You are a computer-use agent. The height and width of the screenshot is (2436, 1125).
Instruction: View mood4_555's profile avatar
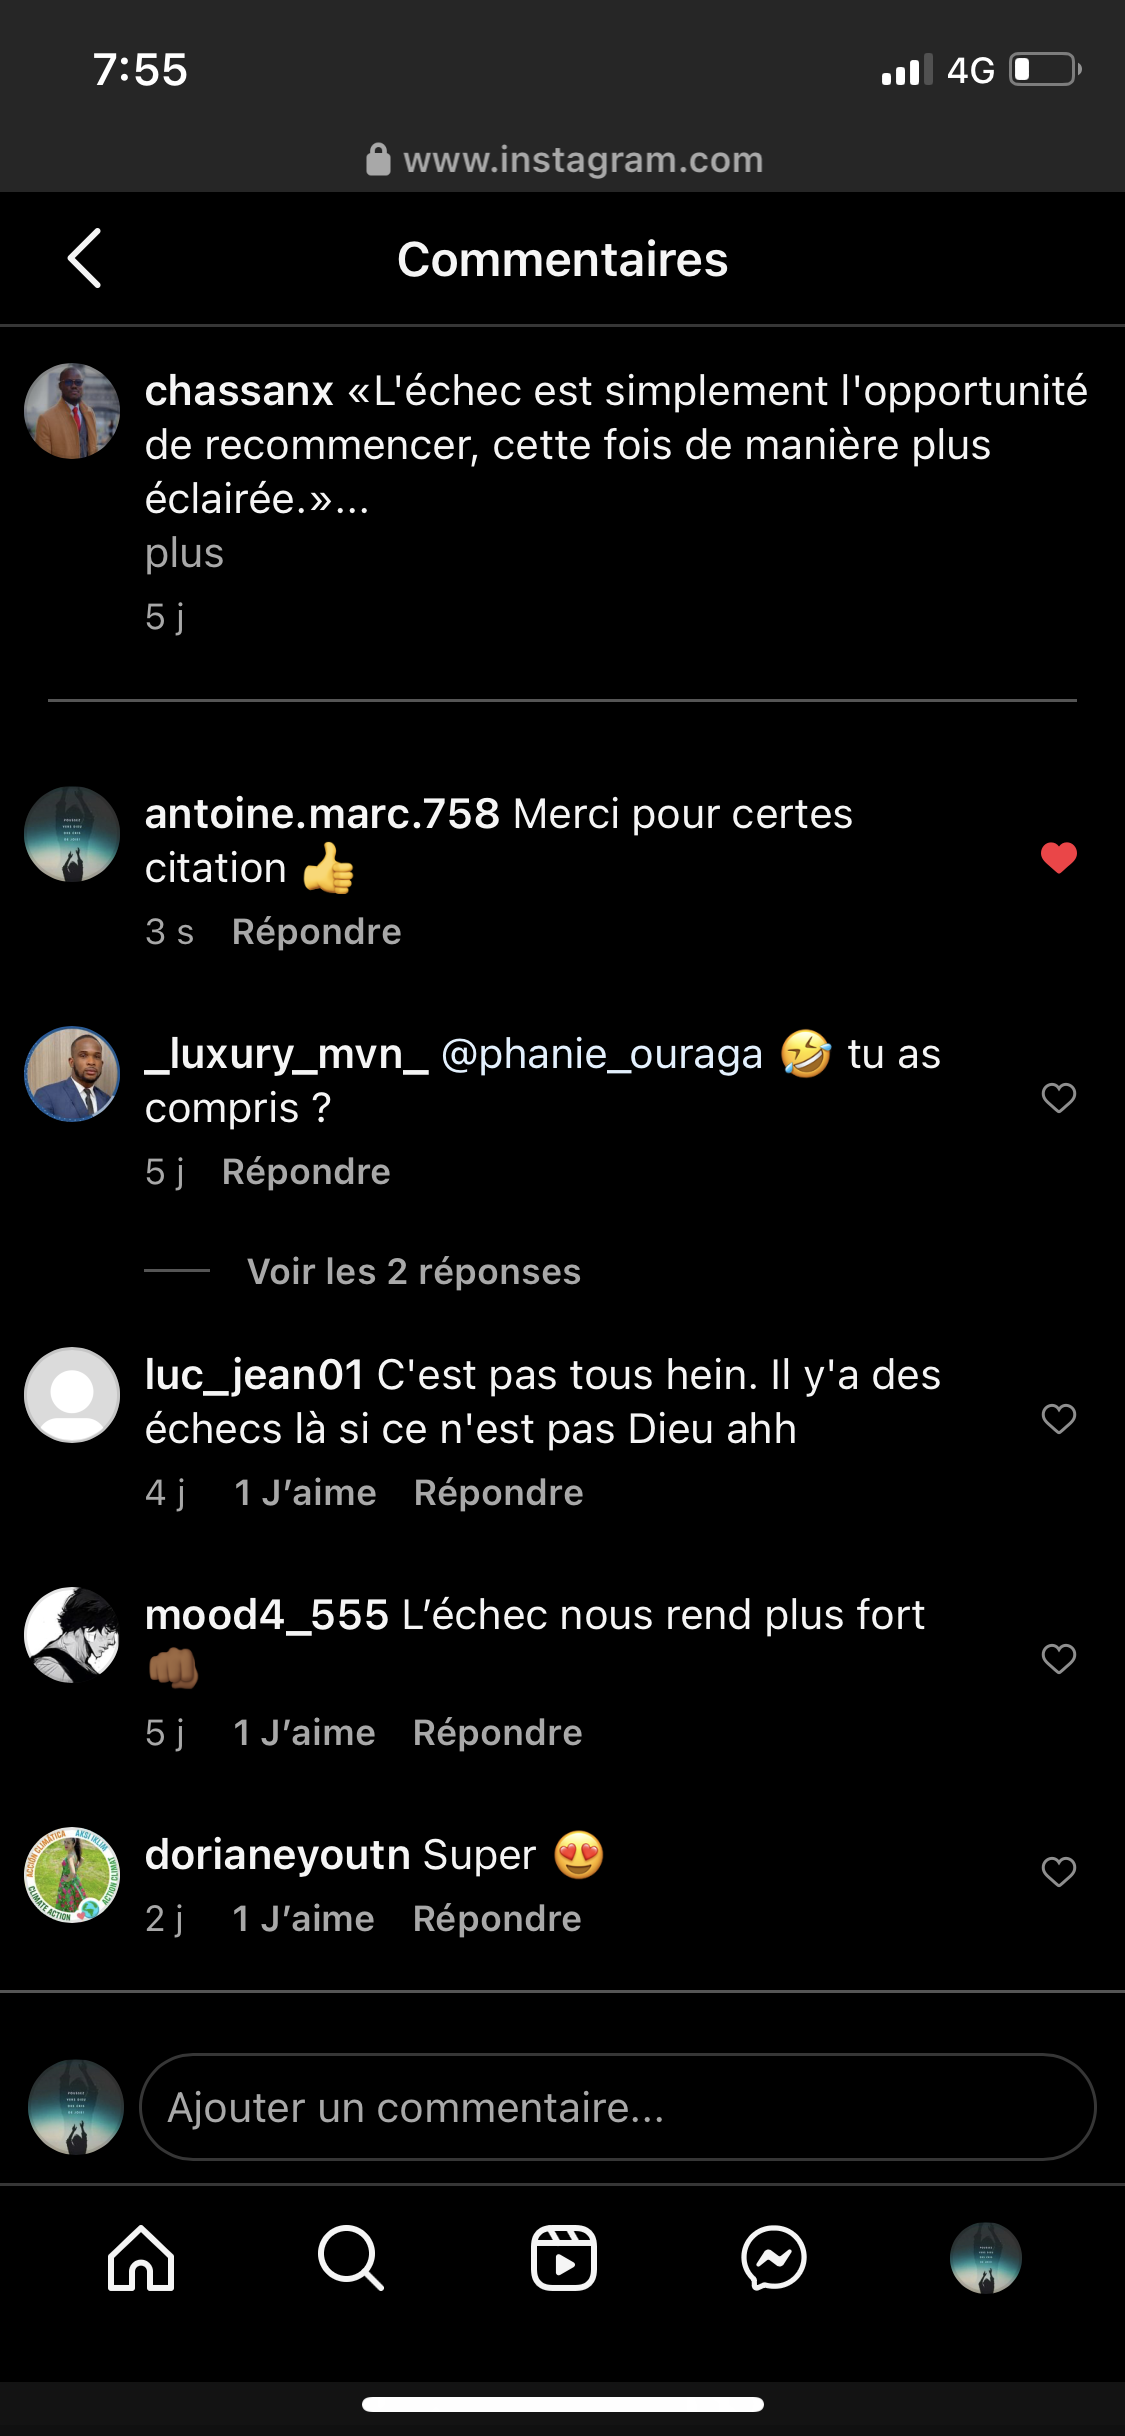click(72, 1635)
